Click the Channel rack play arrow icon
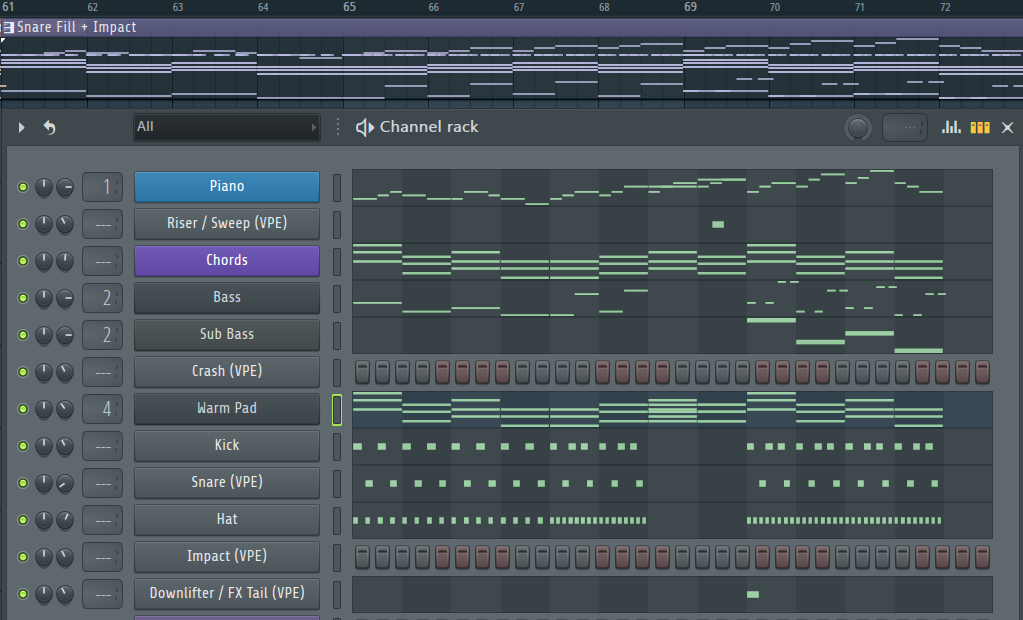This screenshot has width=1023, height=620. pyautogui.click(x=22, y=127)
